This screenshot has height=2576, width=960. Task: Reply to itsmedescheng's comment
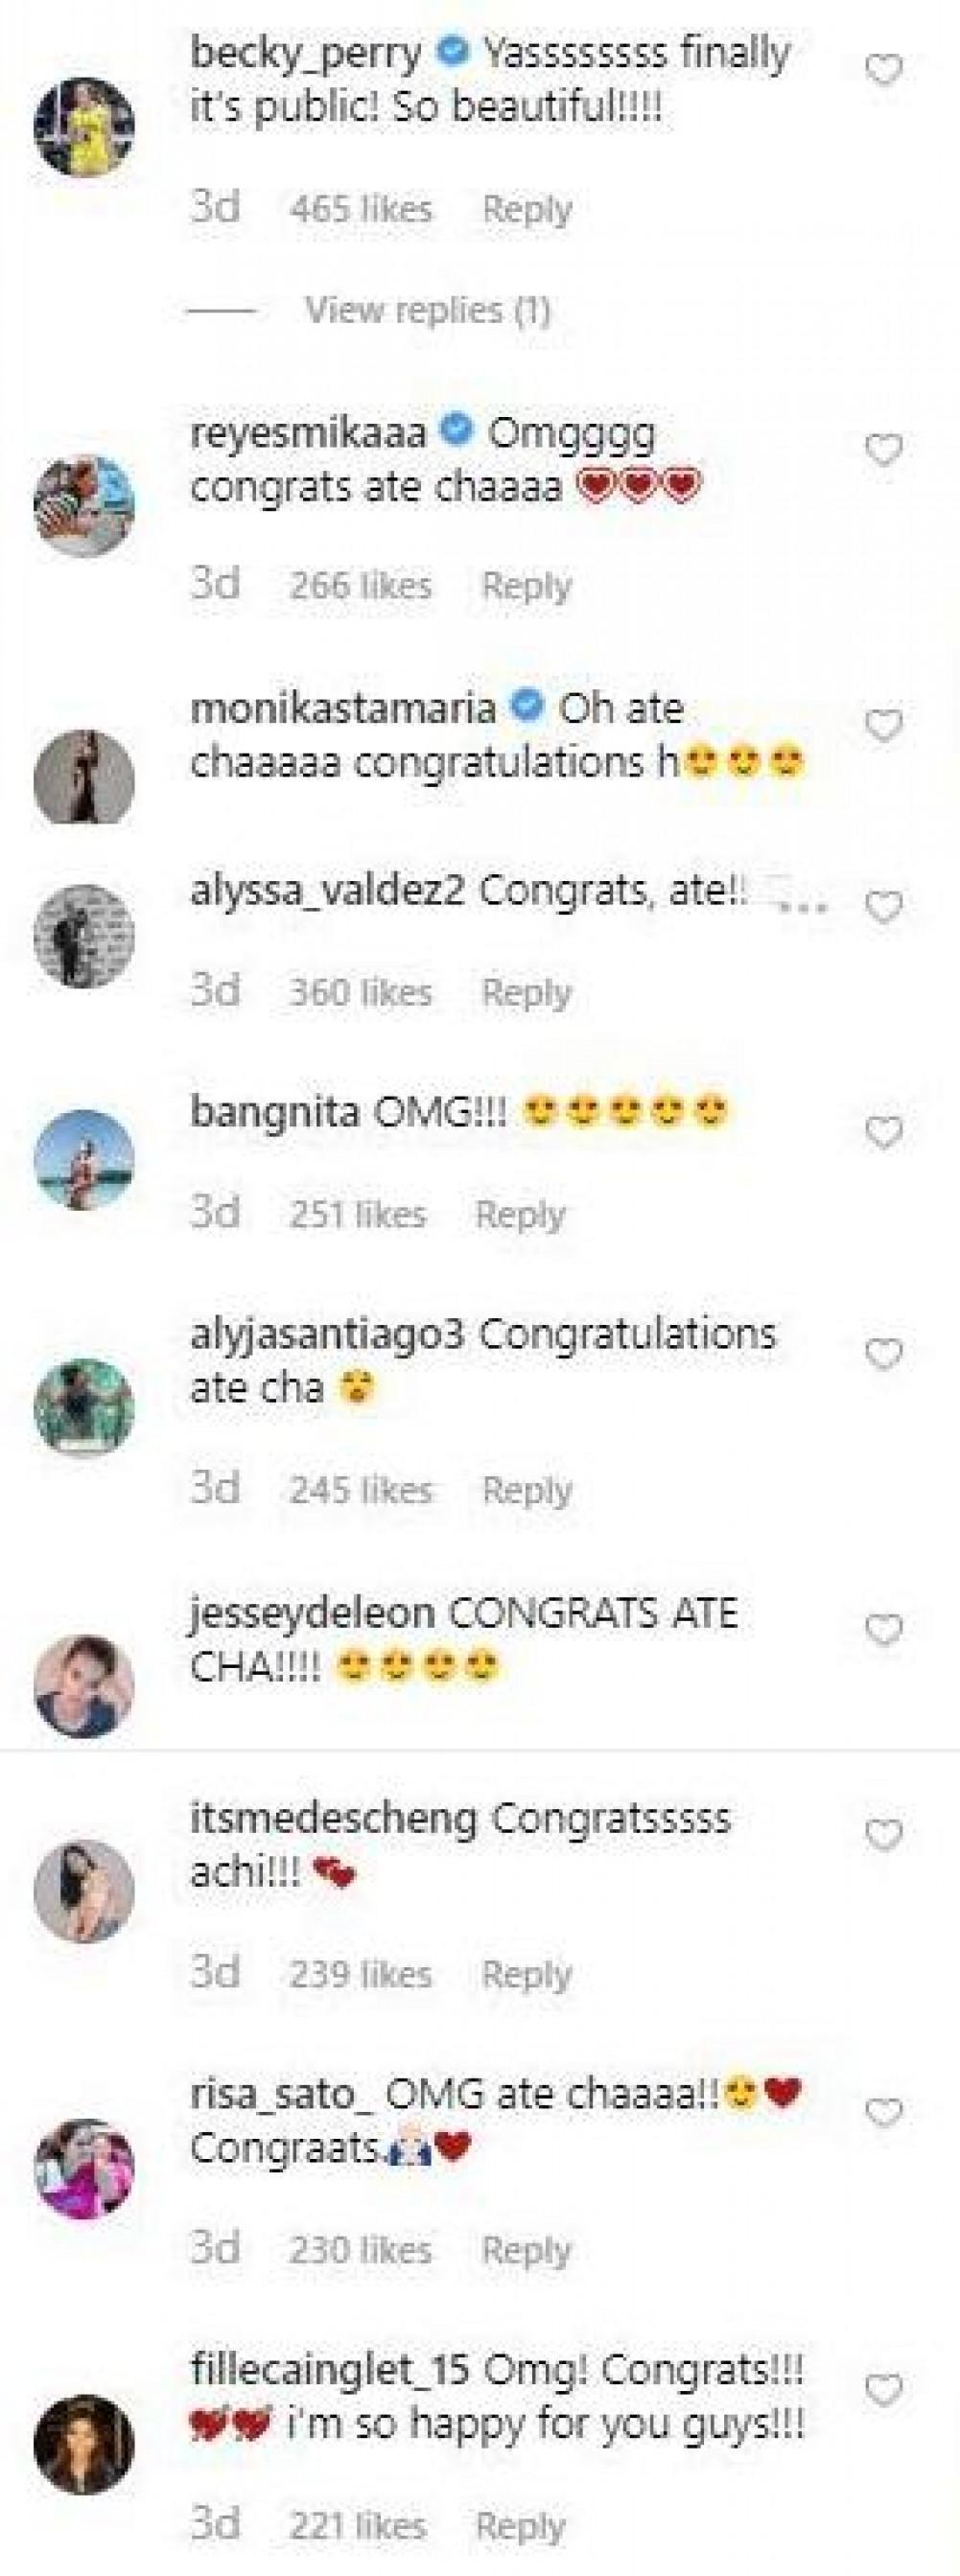[527, 1973]
